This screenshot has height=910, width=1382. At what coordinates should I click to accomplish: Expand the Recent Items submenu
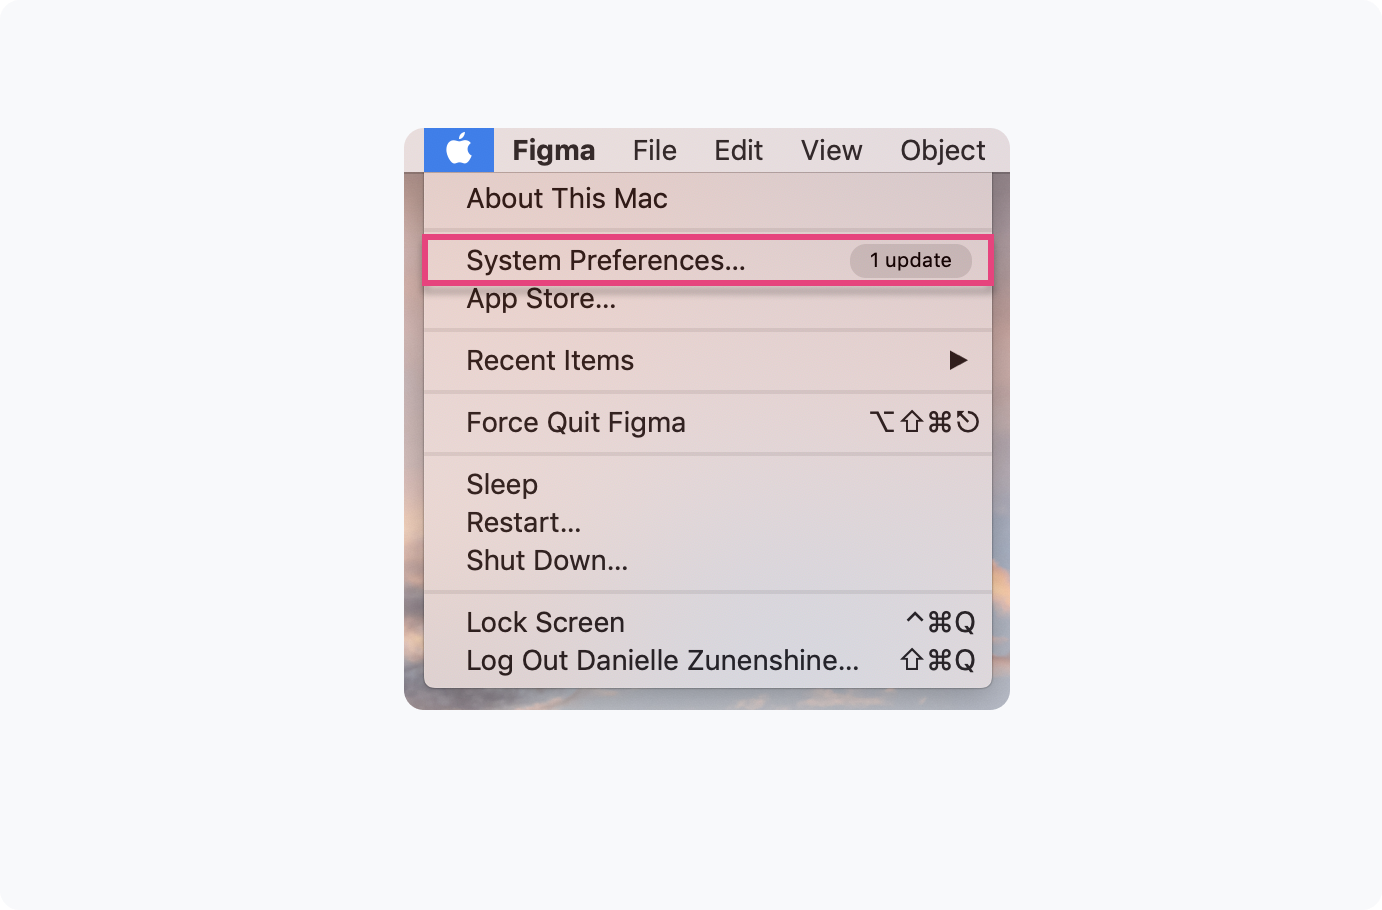(x=550, y=361)
